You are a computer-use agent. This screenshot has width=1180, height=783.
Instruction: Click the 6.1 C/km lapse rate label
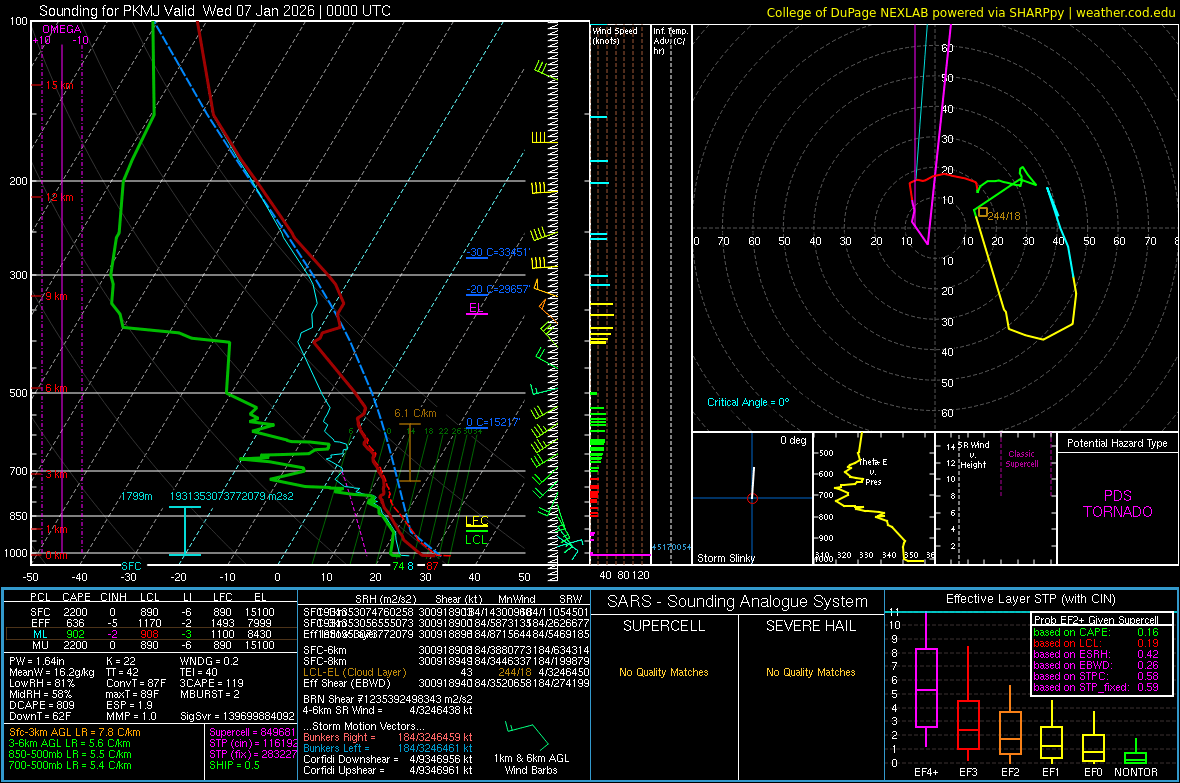pyautogui.click(x=415, y=413)
